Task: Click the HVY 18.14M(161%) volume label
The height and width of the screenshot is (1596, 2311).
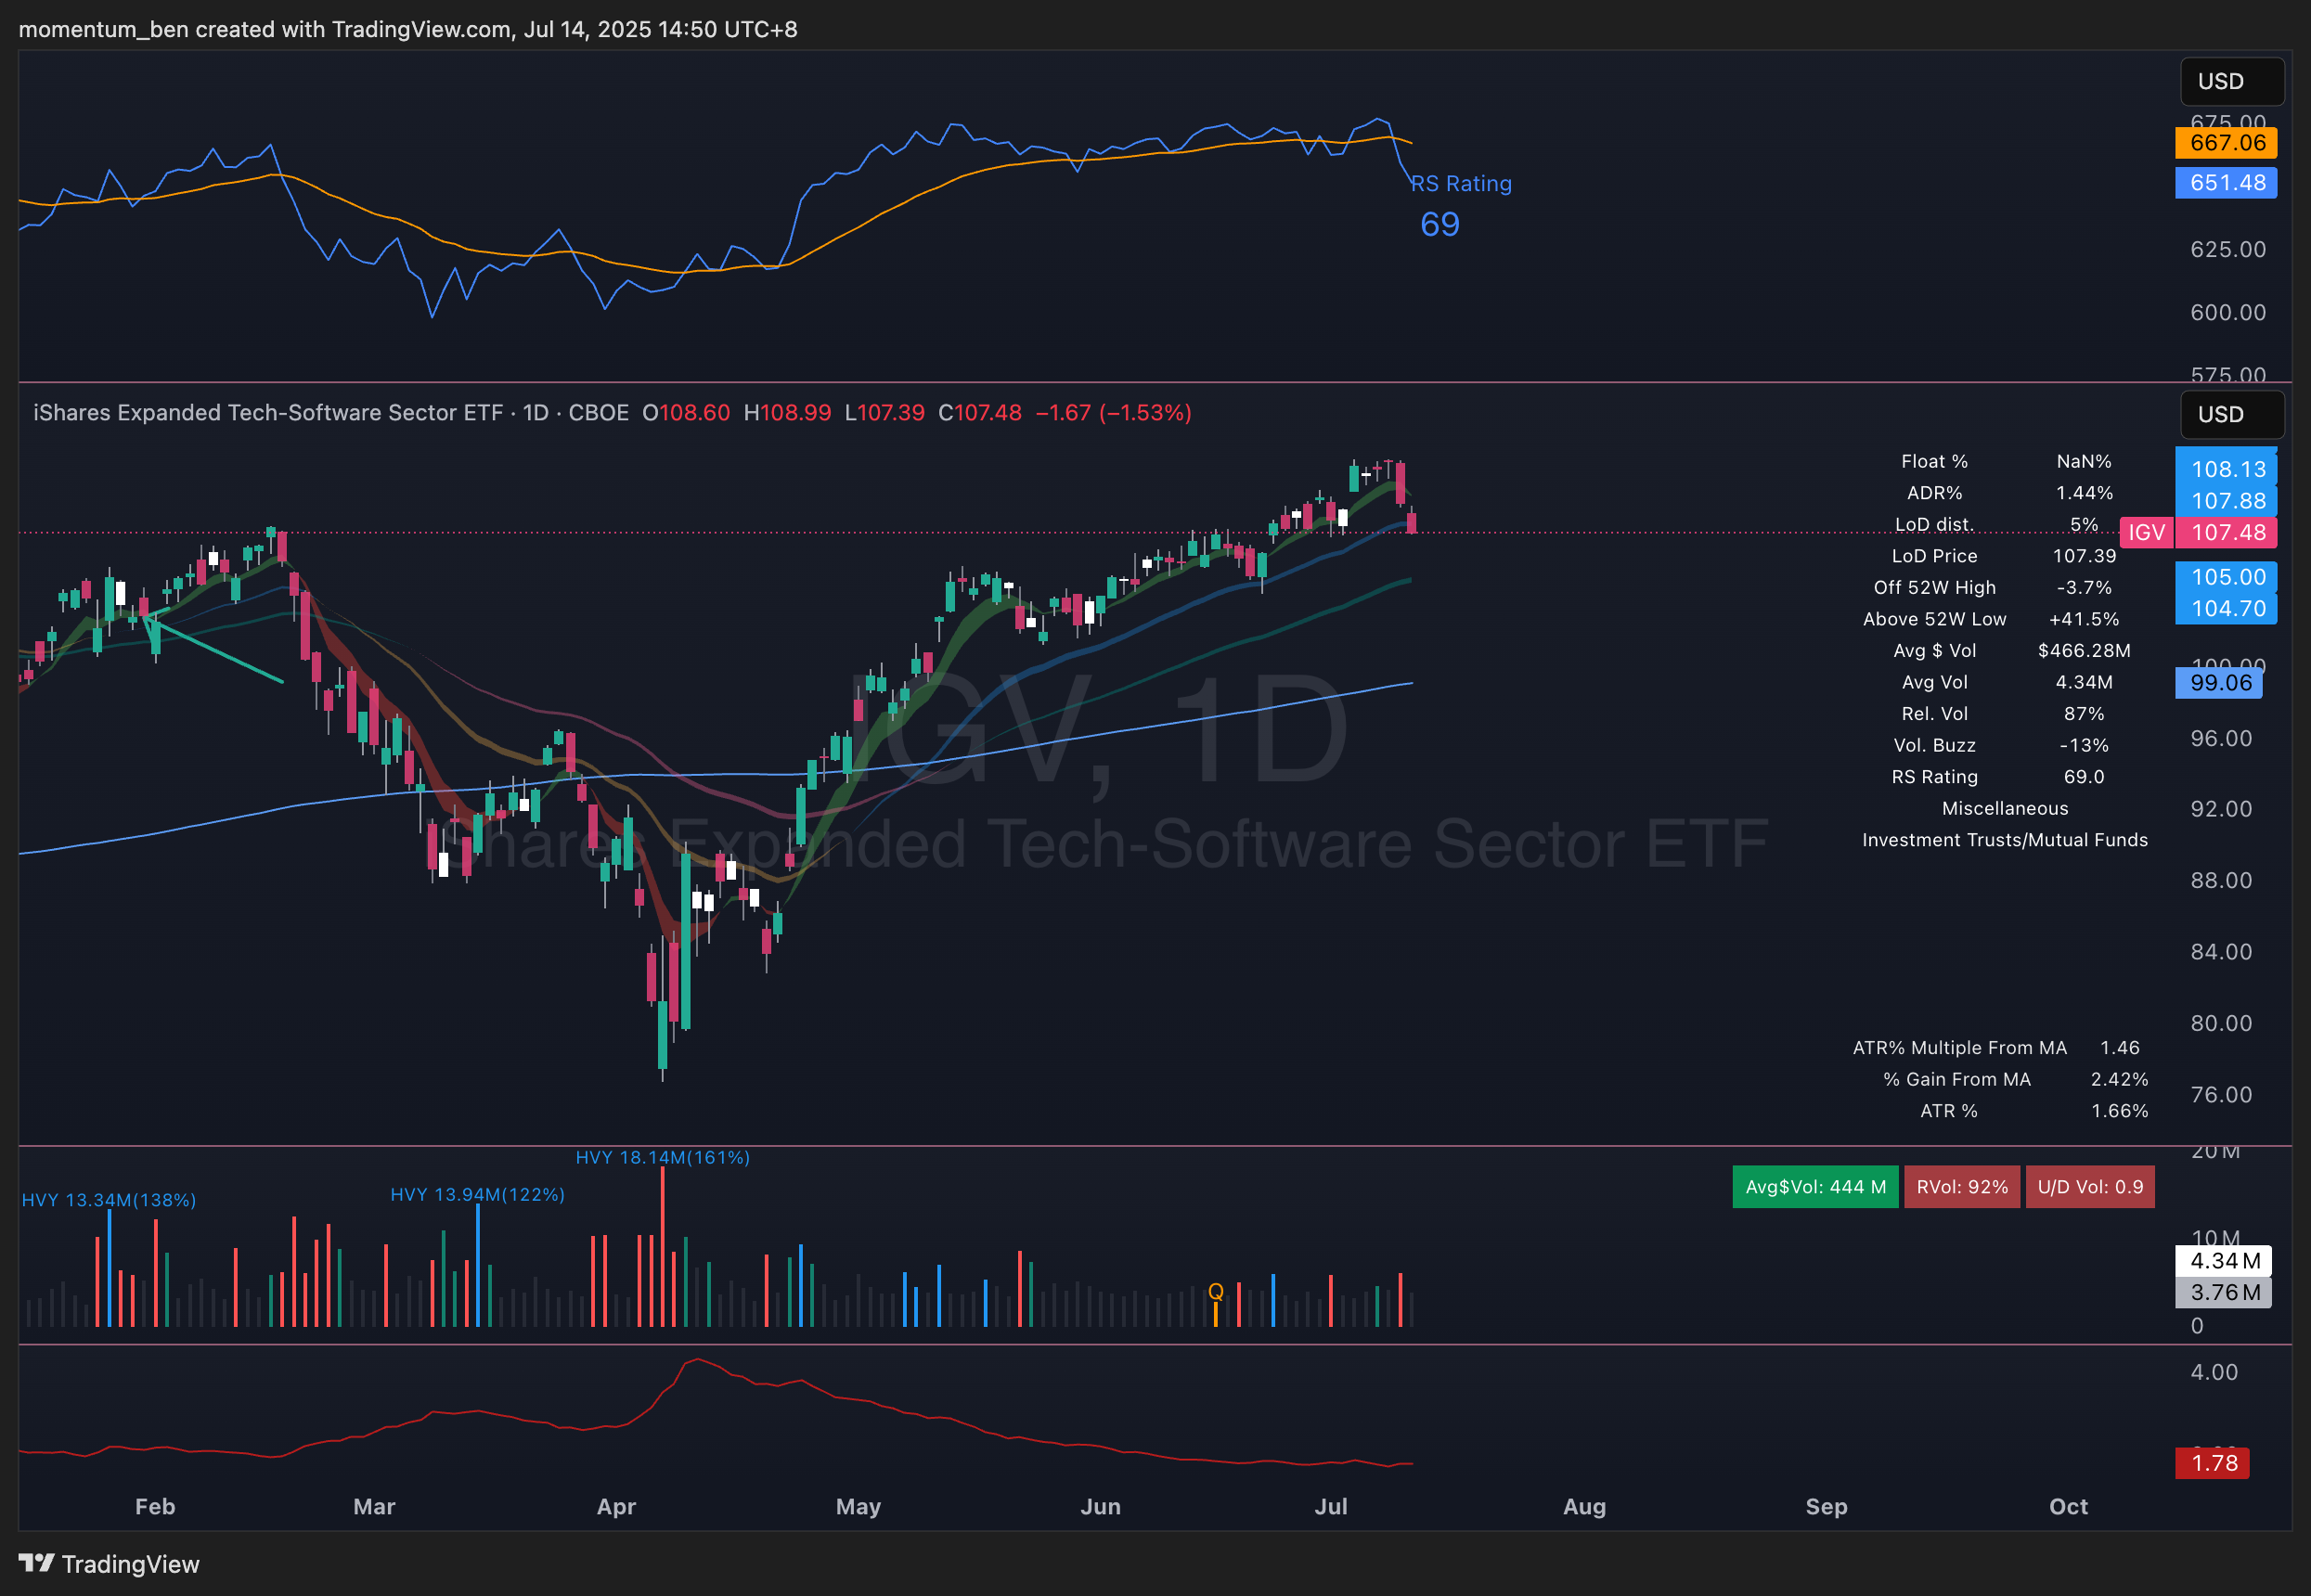Action: [662, 1157]
